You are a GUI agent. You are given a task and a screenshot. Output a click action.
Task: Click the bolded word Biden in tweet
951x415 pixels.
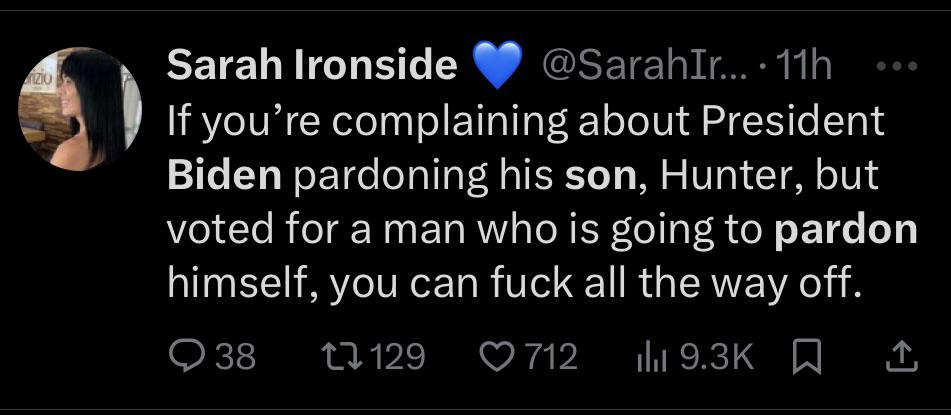click(x=225, y=176)
